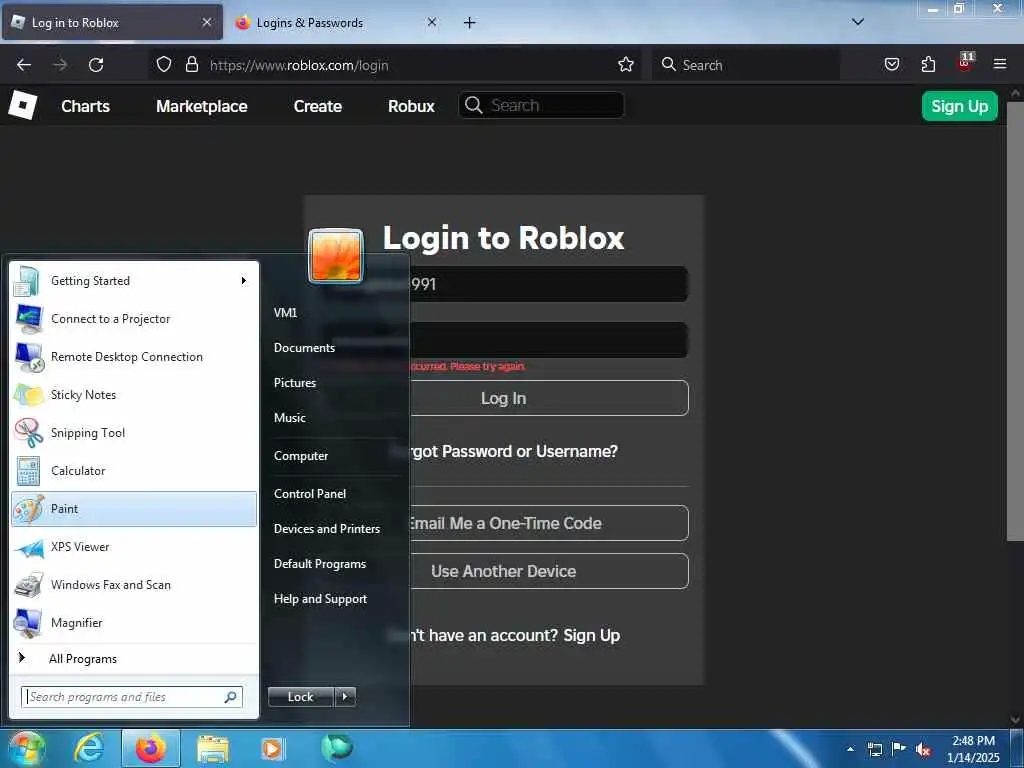Open Firefox hamburger menu

pyautogui.click(x=1000, y=64)
